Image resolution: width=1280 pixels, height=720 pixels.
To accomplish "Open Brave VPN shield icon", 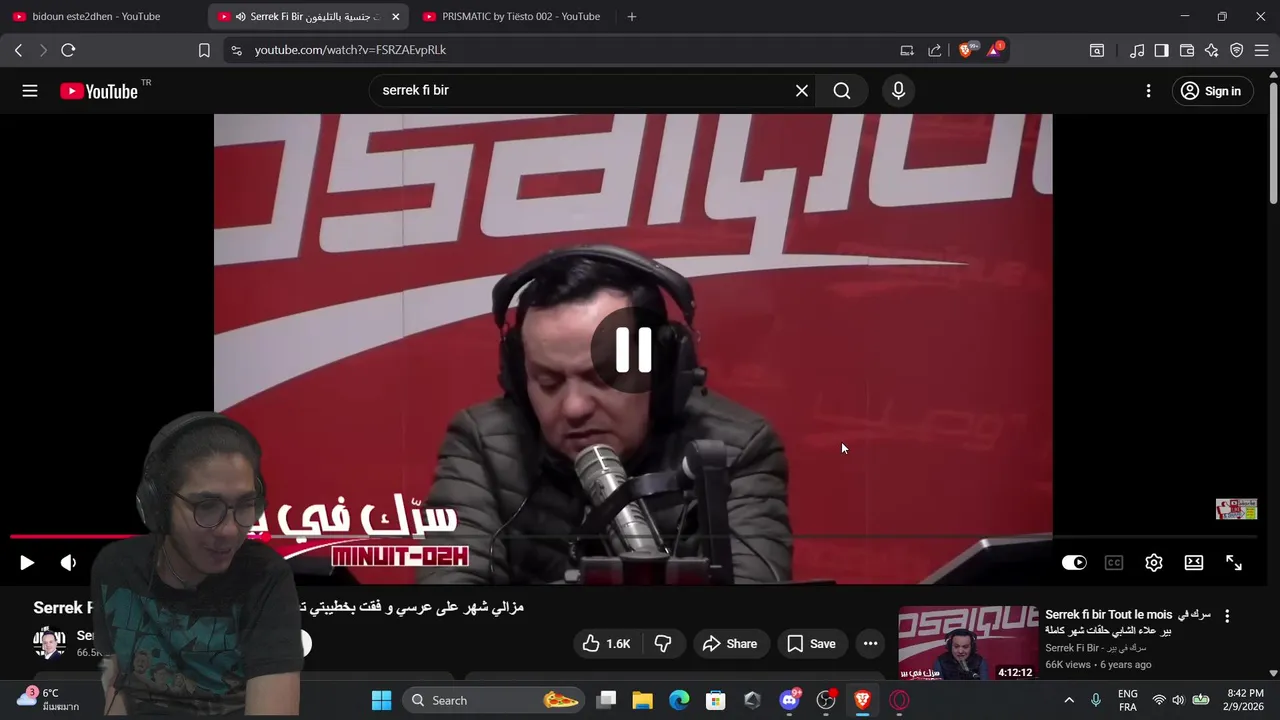I will 1237,50.
